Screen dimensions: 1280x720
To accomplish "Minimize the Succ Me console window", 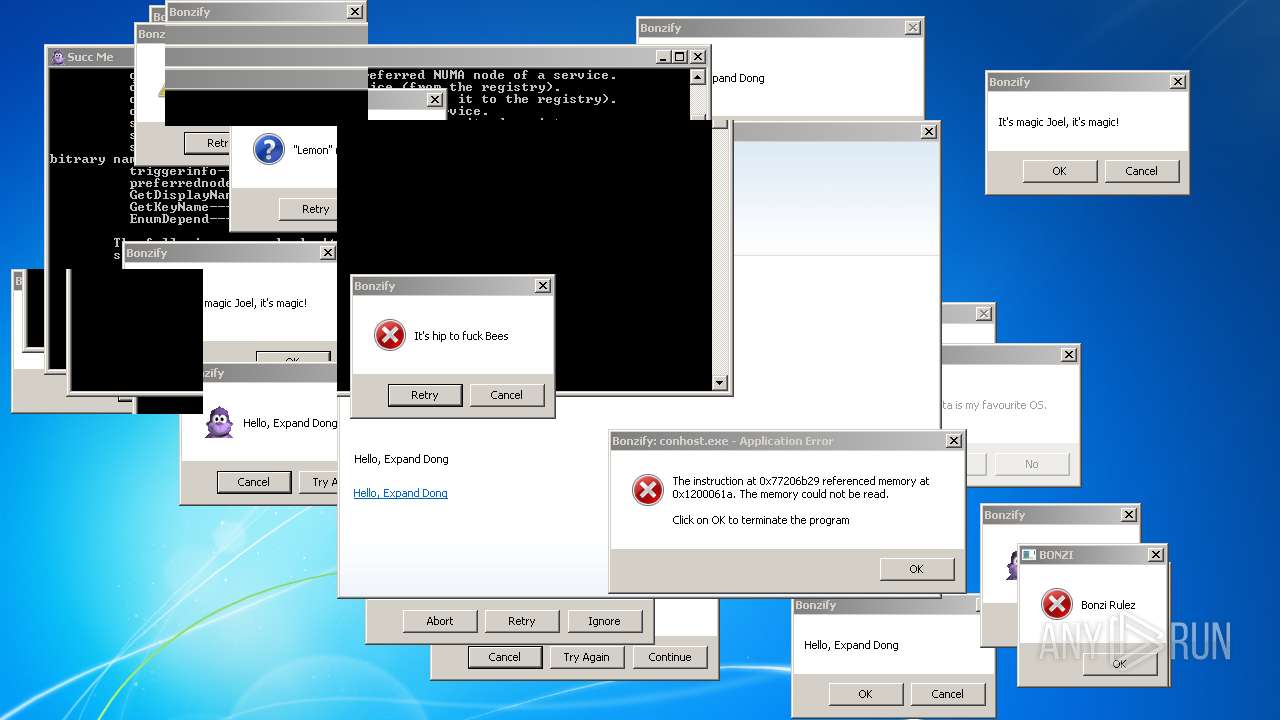I will [662, 57].
